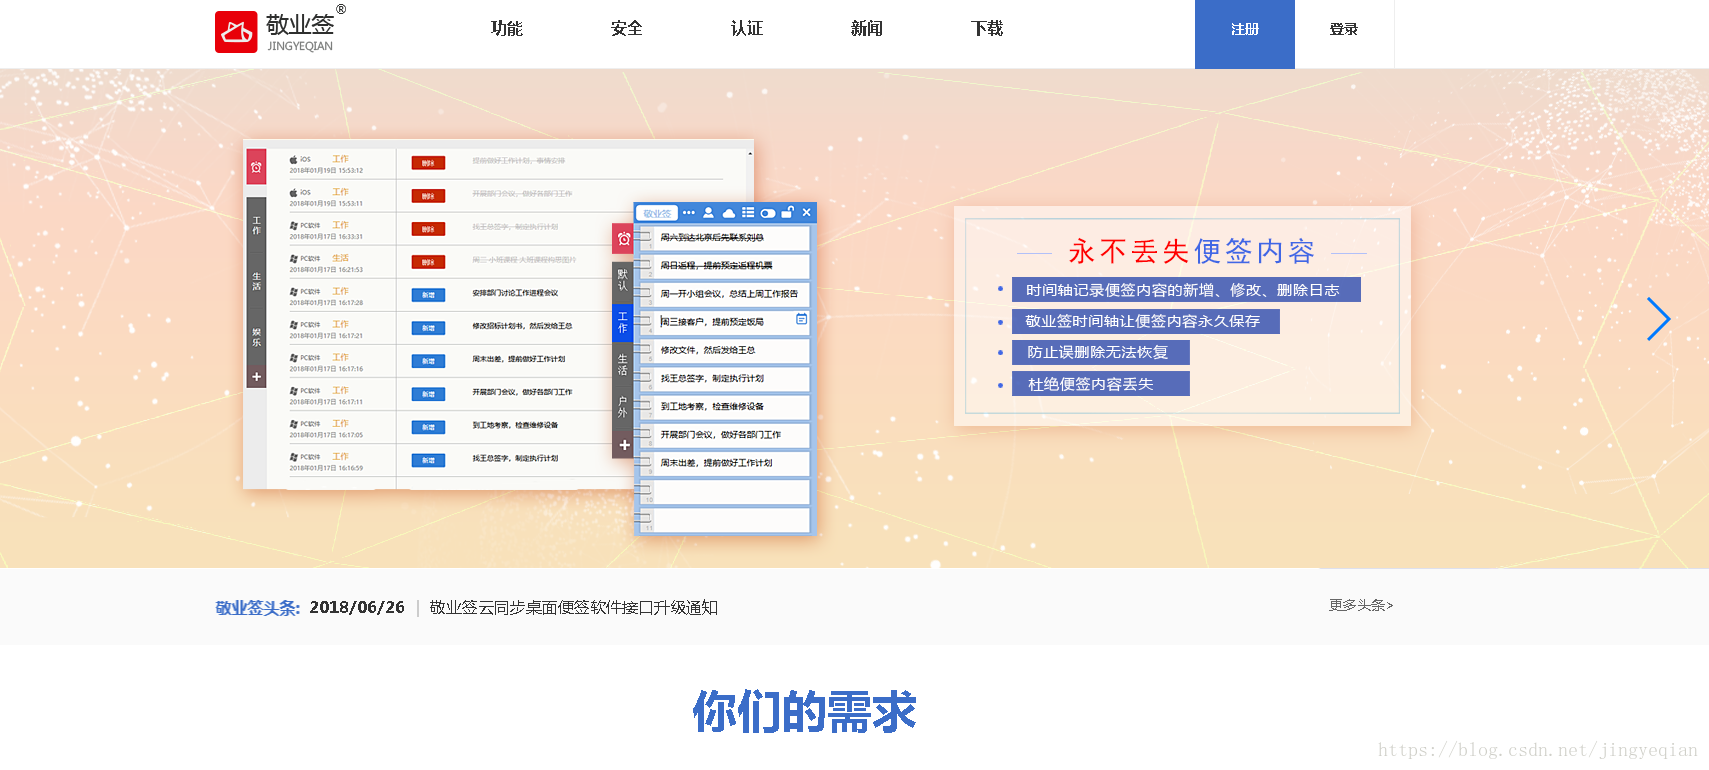The height and width of the screenshot is (770, 1709).
Task: Click the empty note row numbered 10
Action: click(725, 492)
